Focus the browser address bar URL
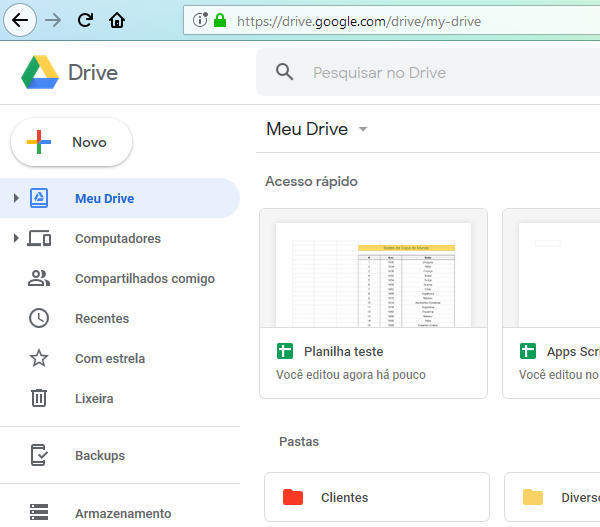Screen dimensions: 600x527 [359, 21]
